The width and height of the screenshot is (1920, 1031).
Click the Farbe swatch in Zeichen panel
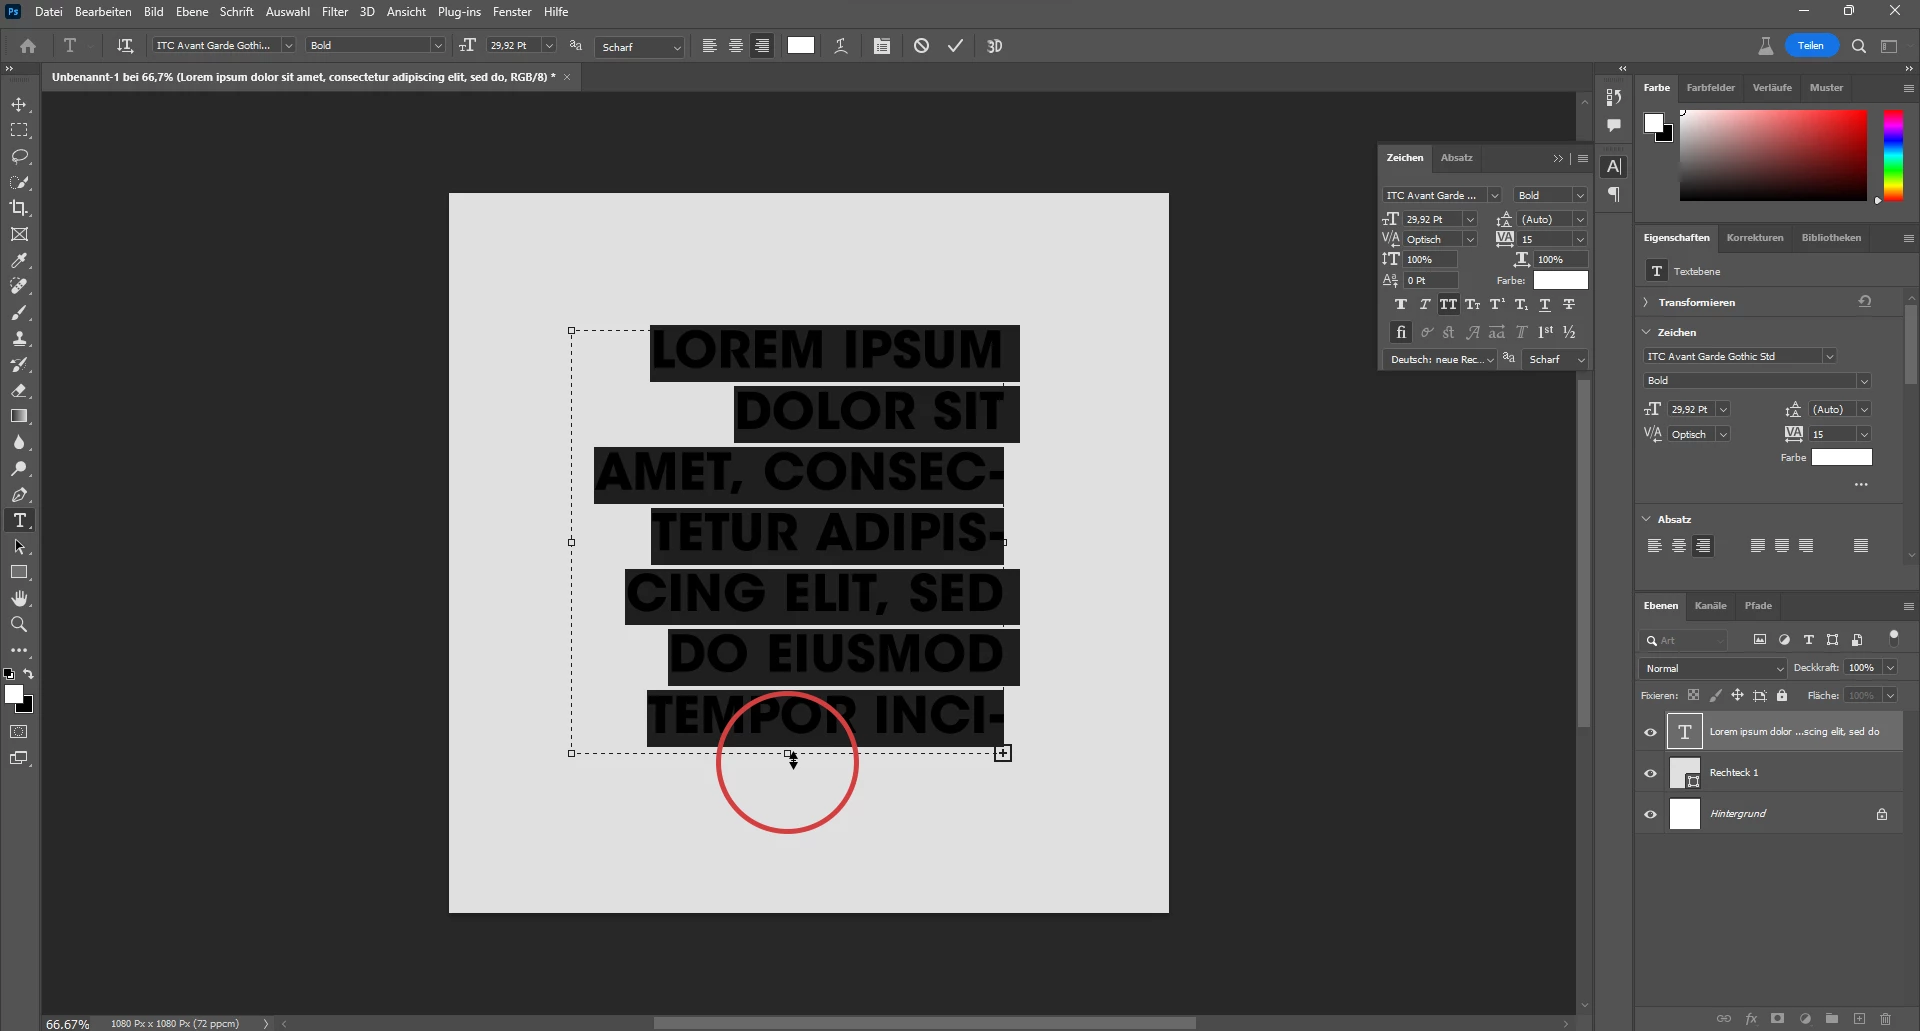click(1560, 281)
